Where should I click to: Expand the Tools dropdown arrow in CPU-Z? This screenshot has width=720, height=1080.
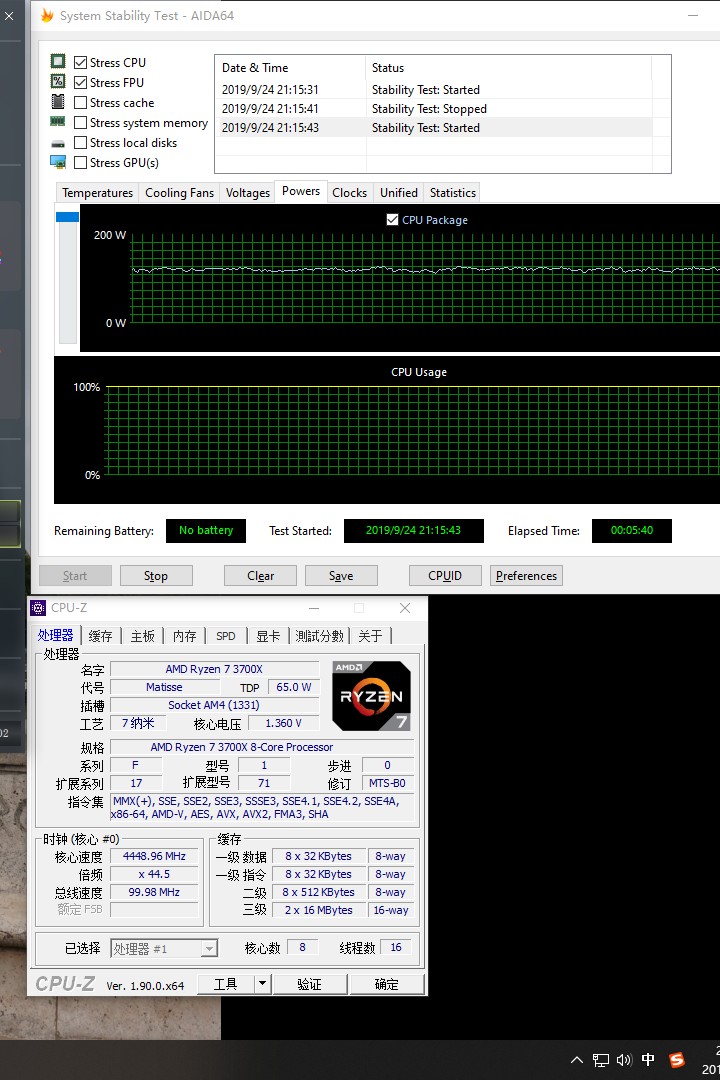tap(262, 984)
